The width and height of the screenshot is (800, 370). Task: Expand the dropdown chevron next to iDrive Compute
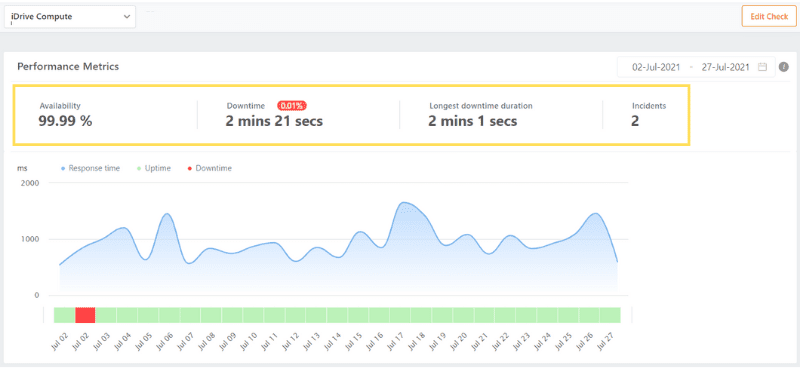pyautogui.click(x=127, y=16)
